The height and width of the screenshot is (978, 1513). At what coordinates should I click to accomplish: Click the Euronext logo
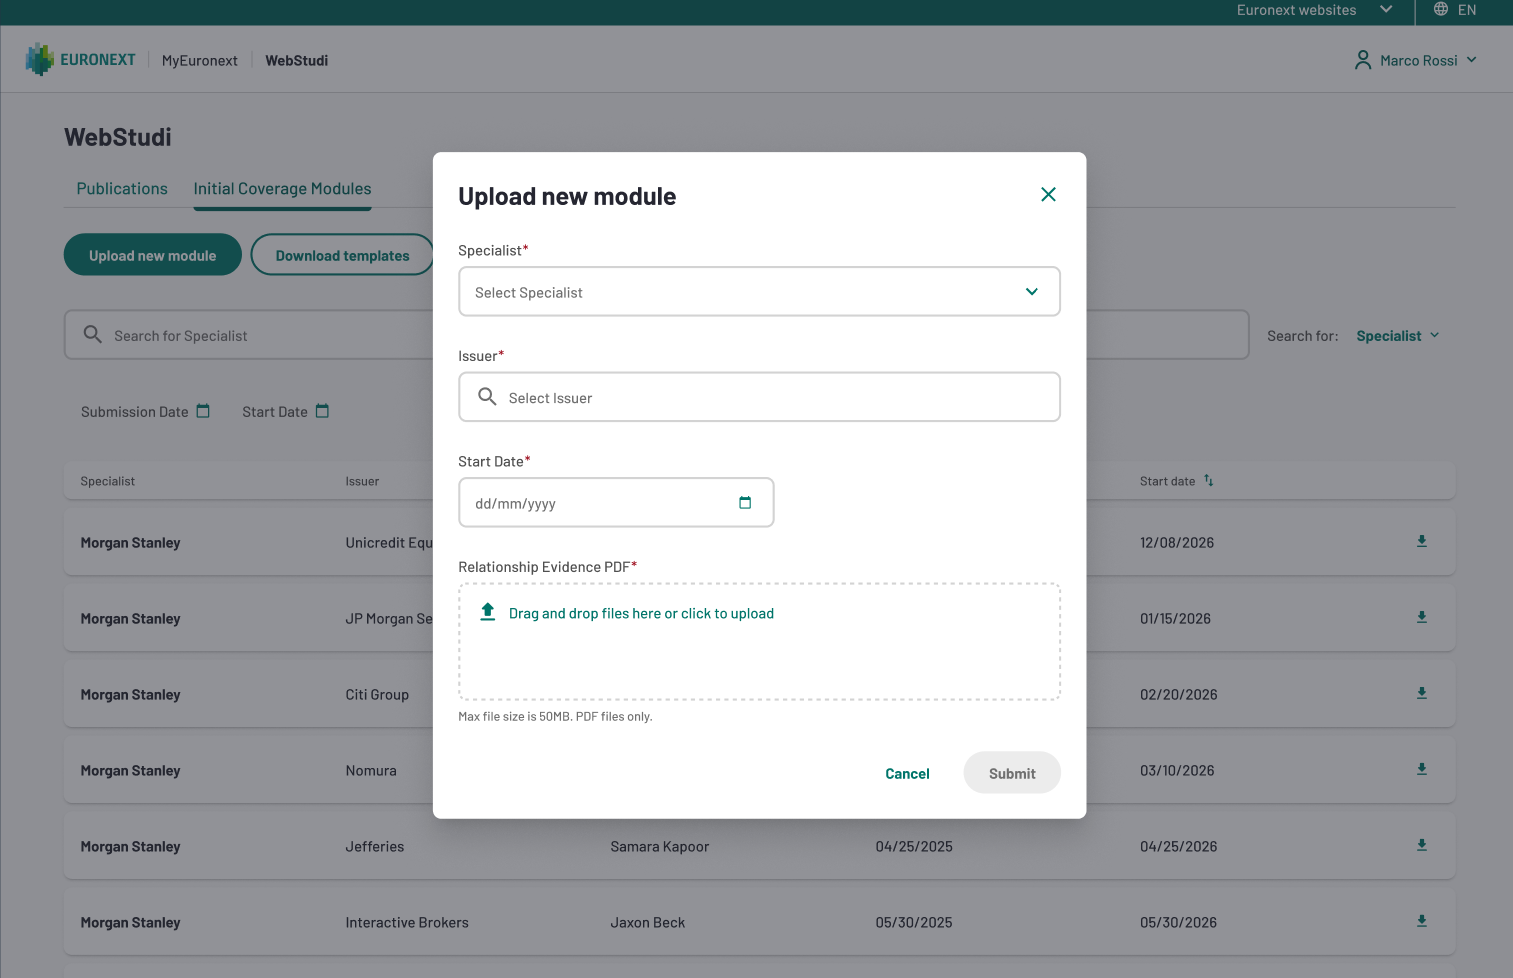[x=81, y=60]
